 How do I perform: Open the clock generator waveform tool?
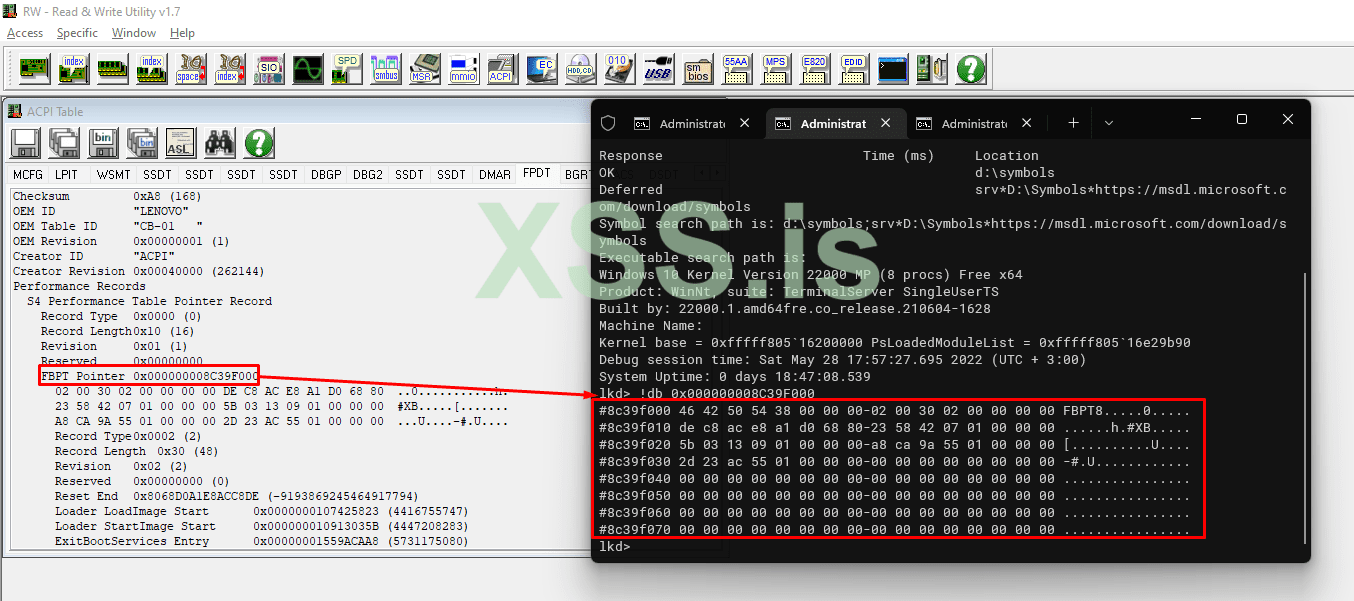(307, 69)
